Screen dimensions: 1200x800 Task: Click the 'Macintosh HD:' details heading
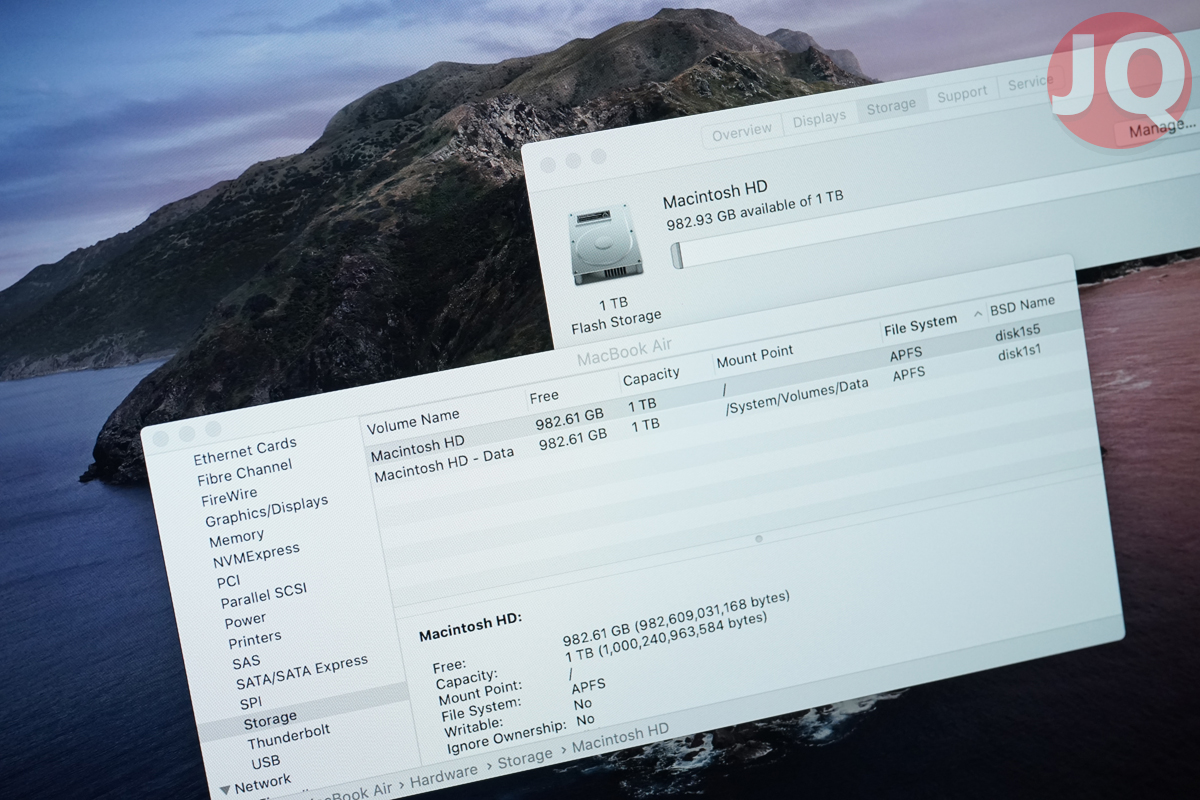tap(470, 626)
